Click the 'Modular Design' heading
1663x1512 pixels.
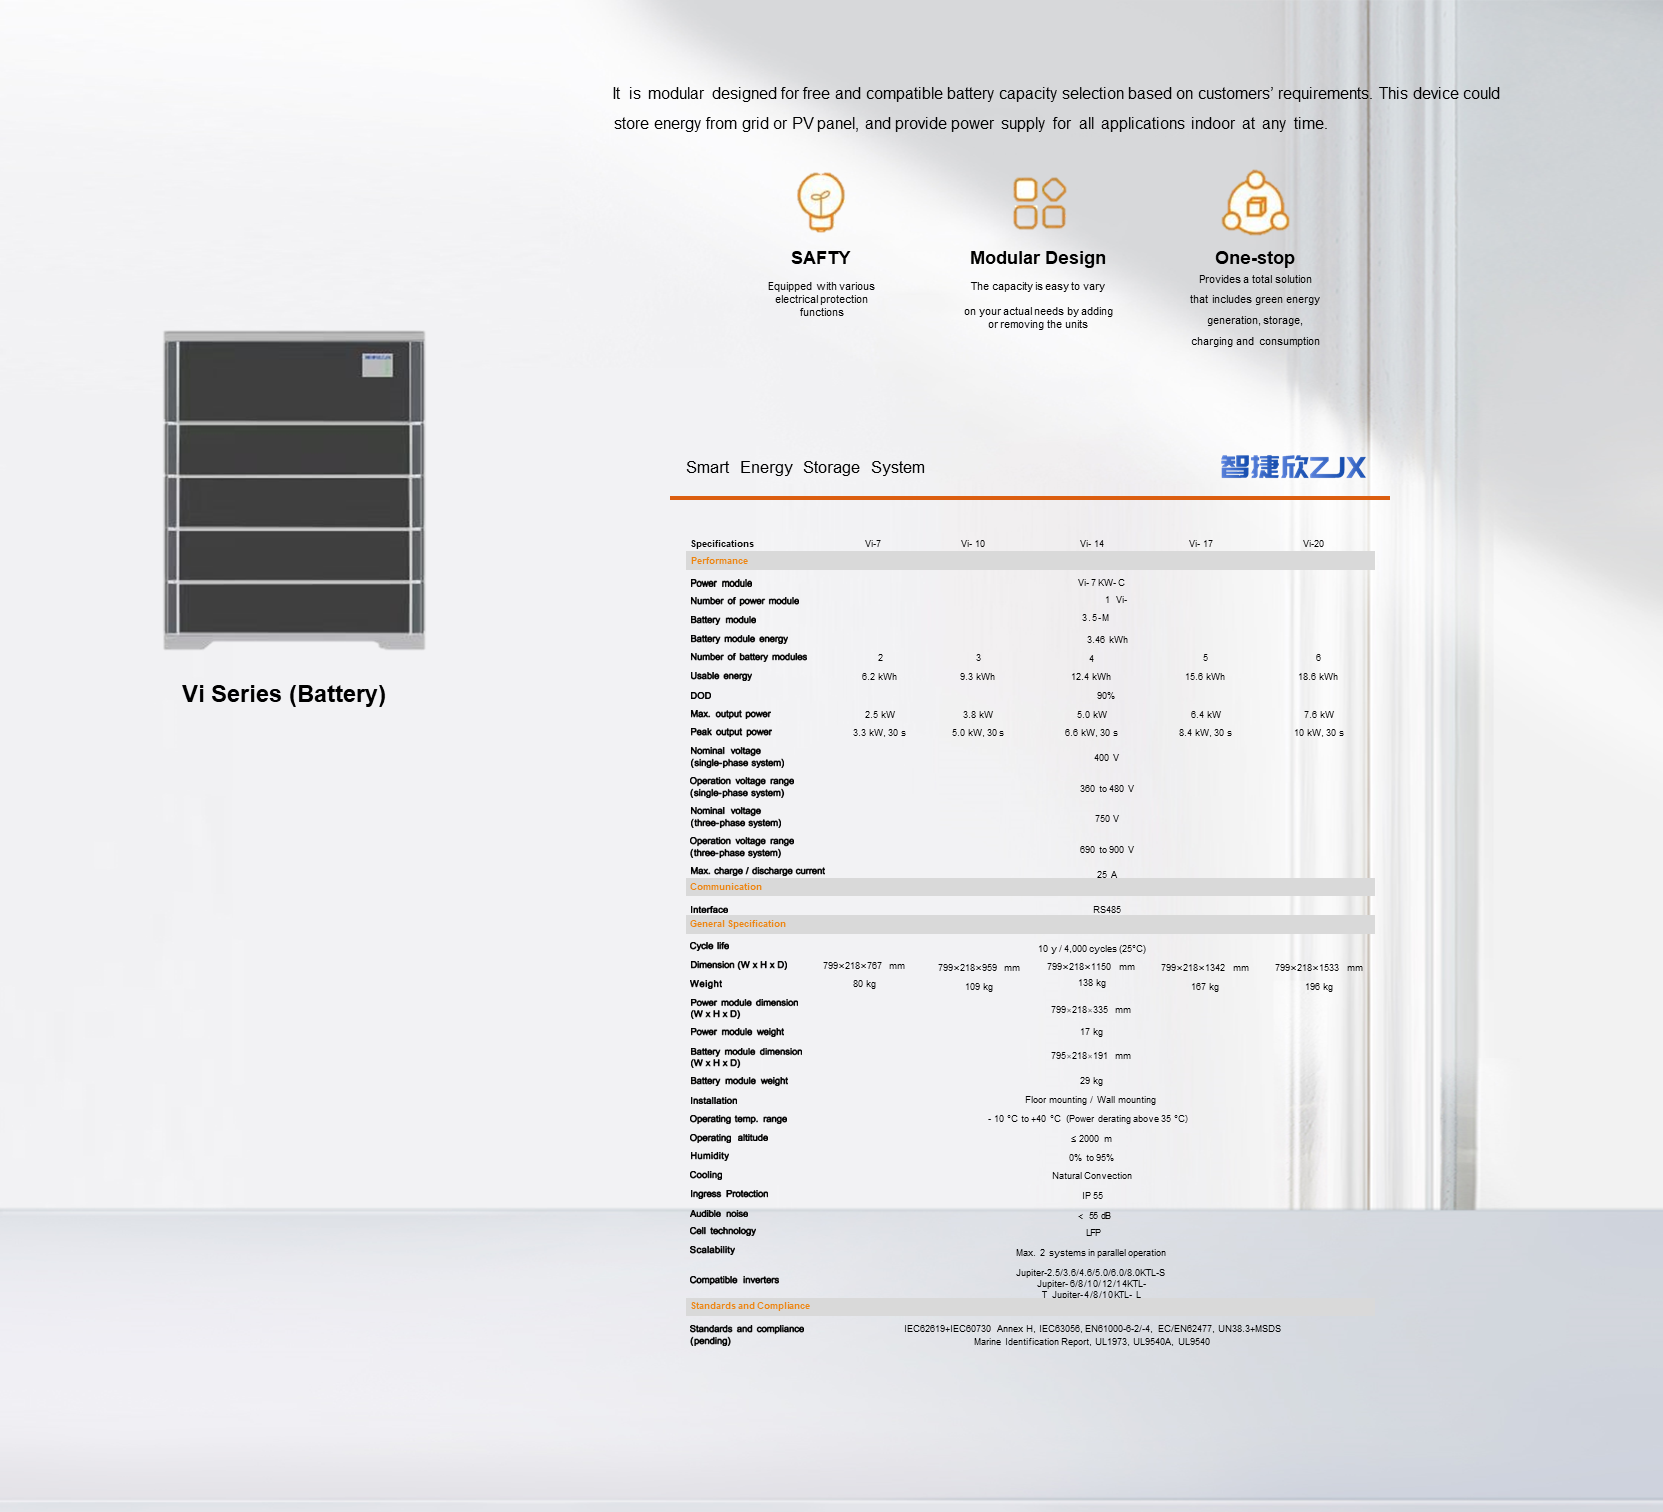1038,258
